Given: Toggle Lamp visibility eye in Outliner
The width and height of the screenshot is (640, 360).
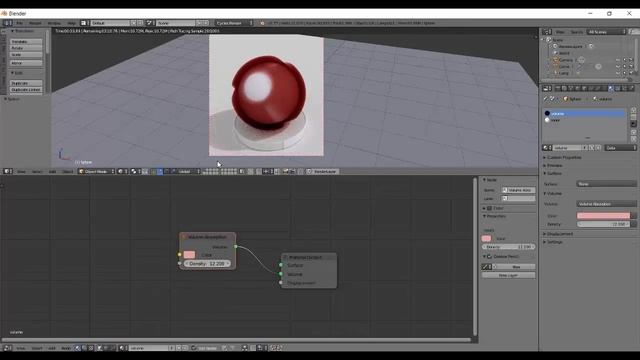Looking at the screenshot, I should 618,73.
